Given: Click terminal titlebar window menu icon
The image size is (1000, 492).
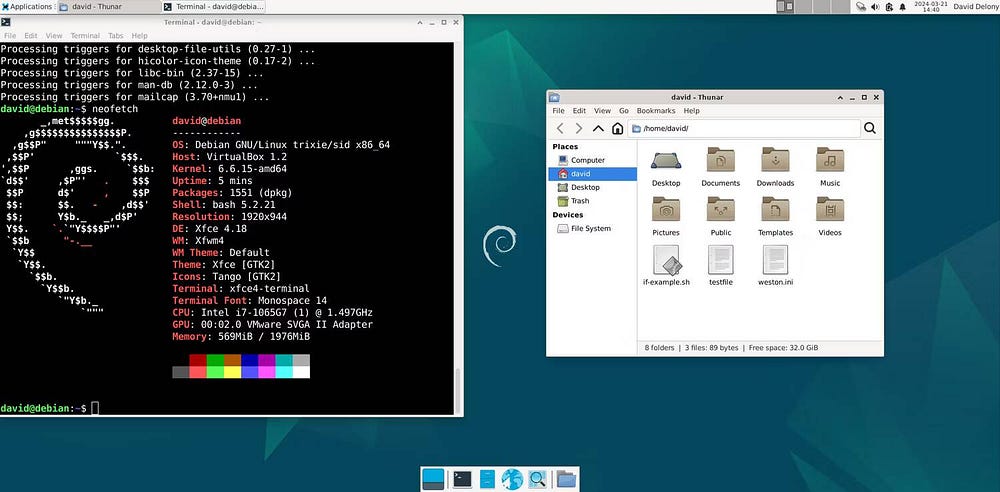Looking at the screenshot, I should 6,22.
